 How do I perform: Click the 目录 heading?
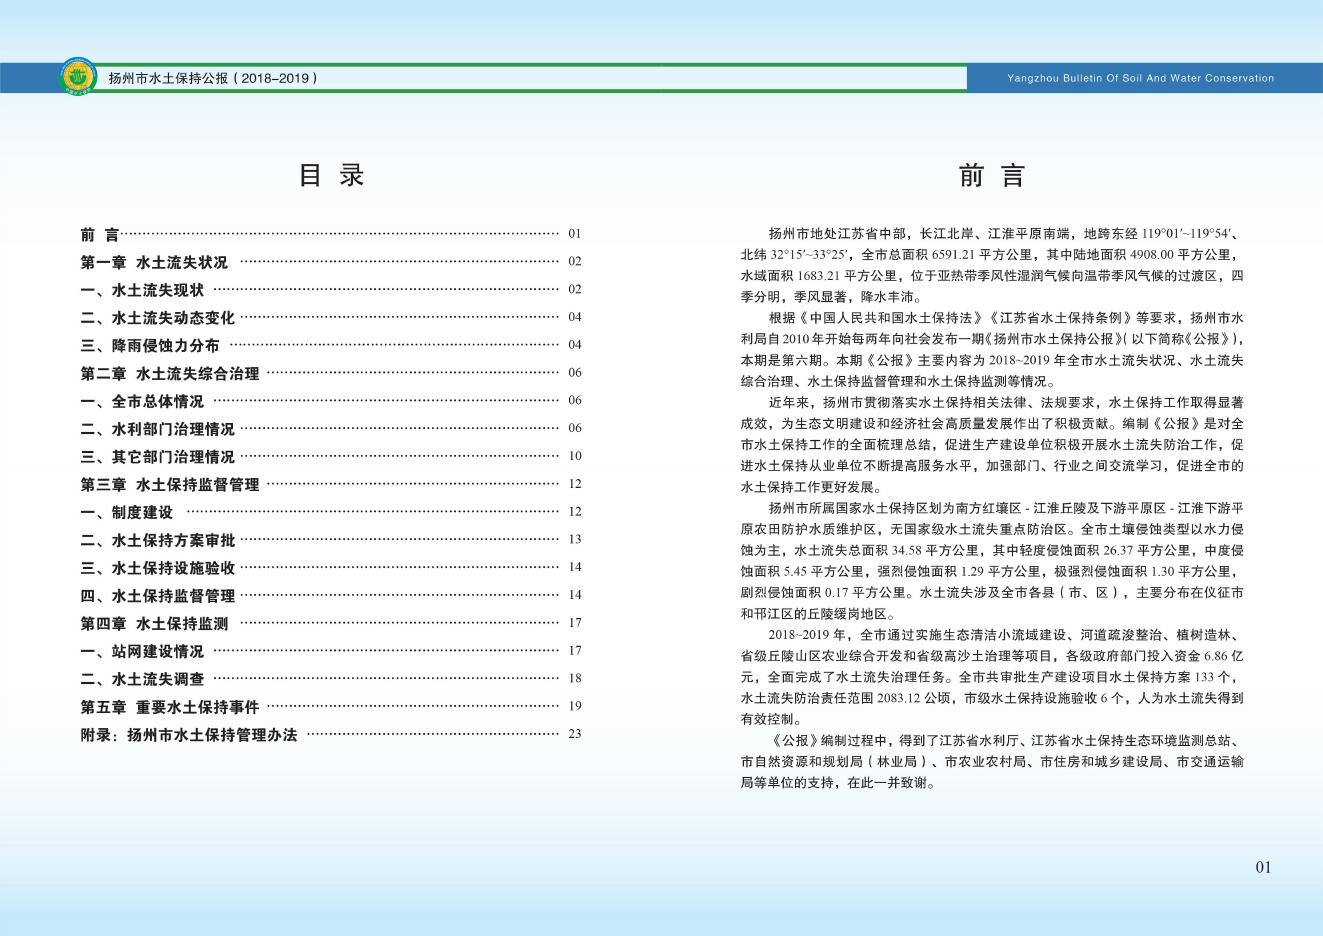[x=332, y=175]
